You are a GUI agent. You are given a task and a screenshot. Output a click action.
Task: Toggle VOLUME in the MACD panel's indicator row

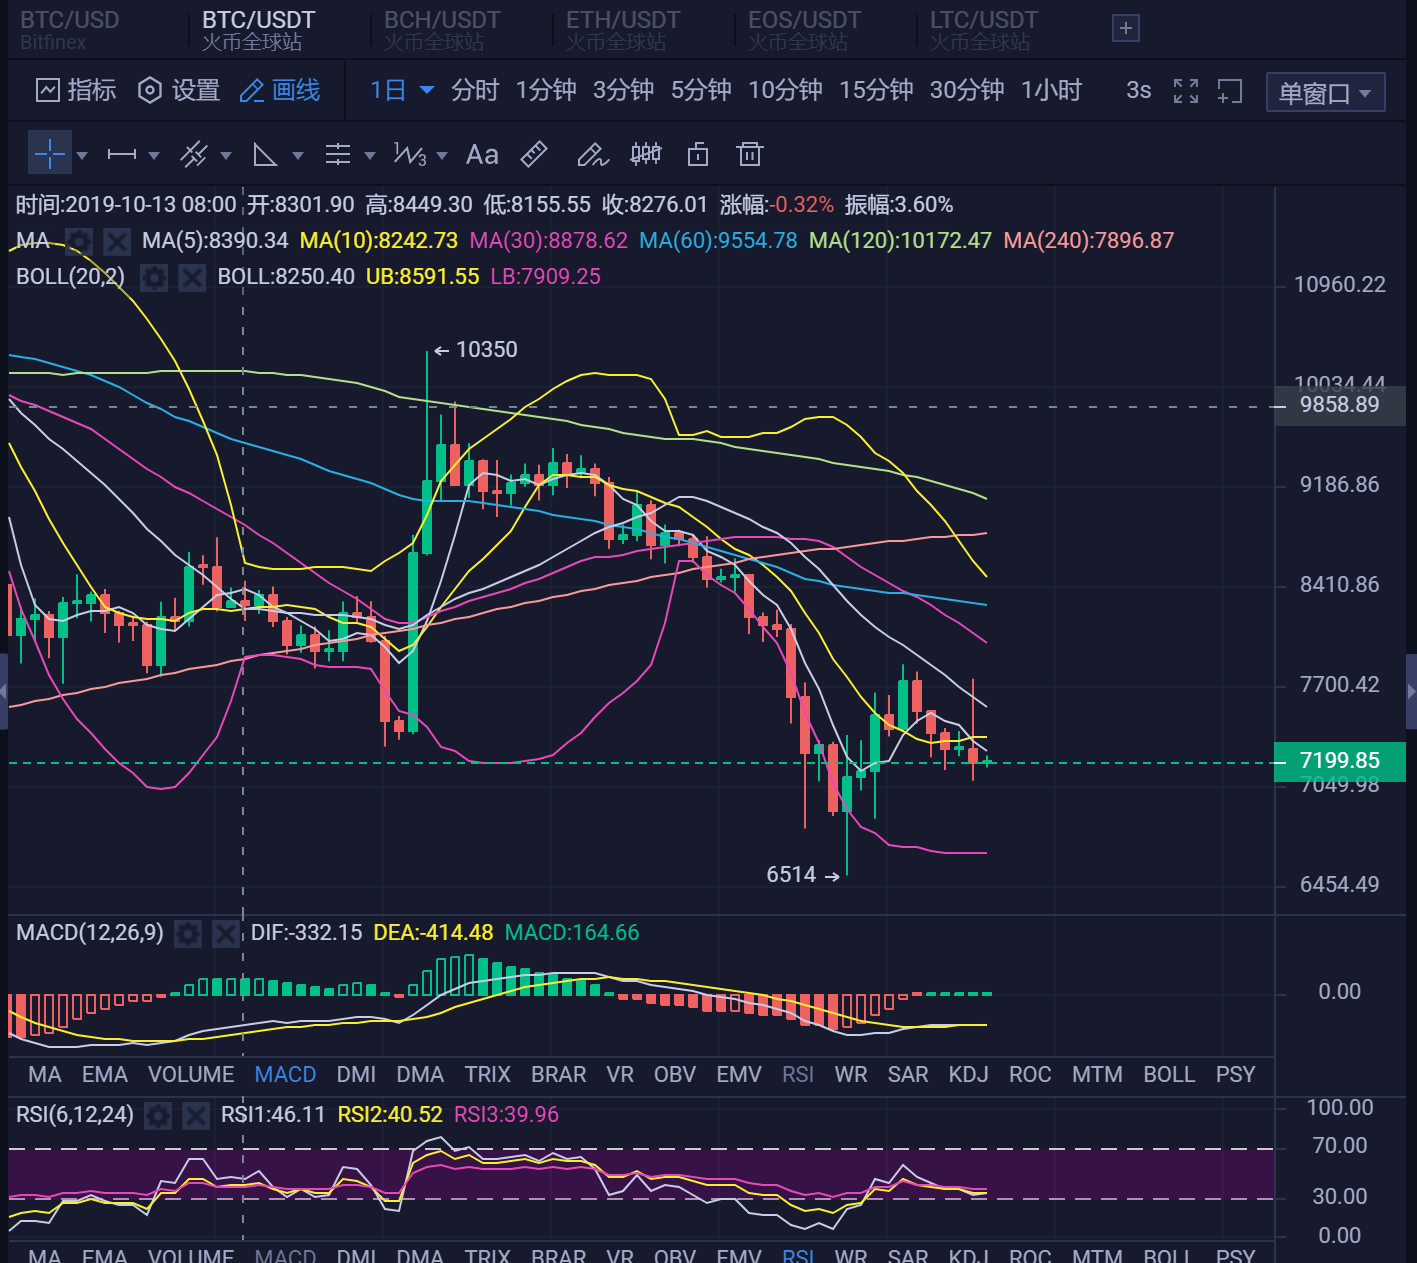pos(191,1075)
